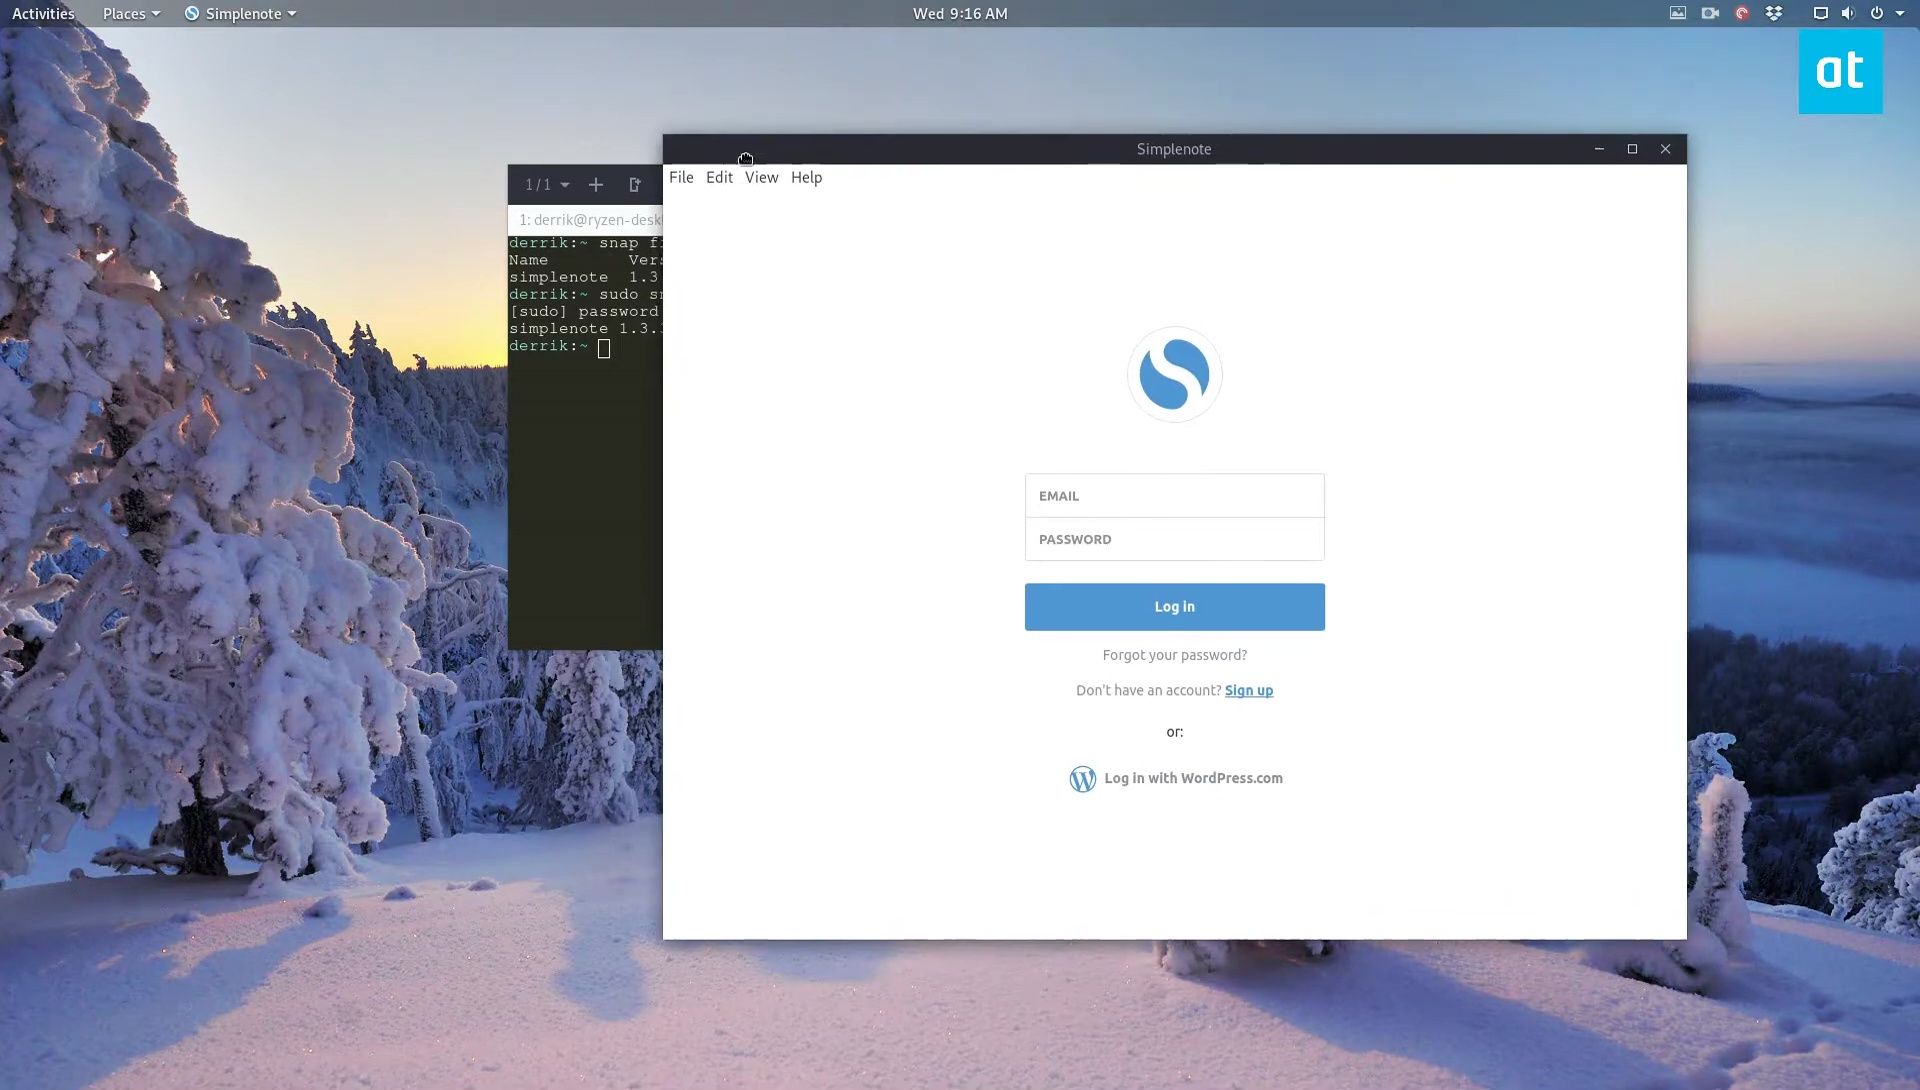Image resolution: width=1920 pixels, height=1090 pixels.
Task: Click the Dropbox tray icon
Action: tap(1774, 13)
